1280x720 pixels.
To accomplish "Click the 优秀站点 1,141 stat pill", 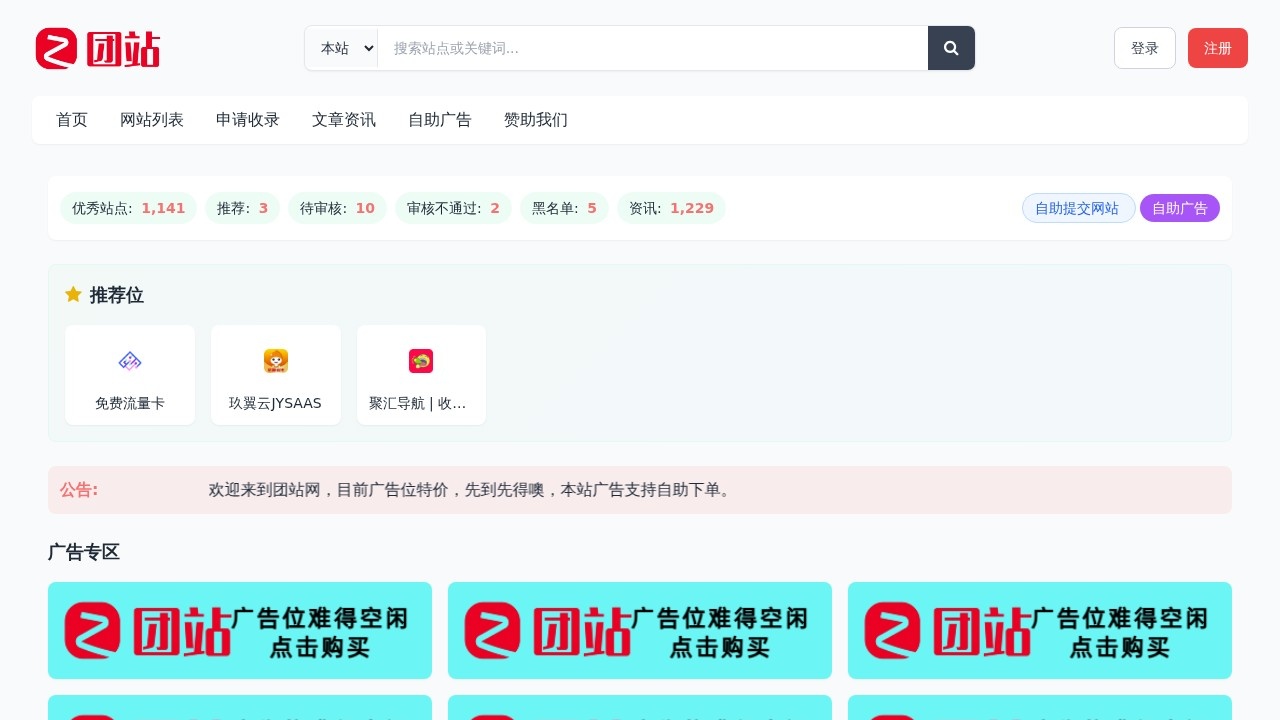I will click(x=129, y=208).
